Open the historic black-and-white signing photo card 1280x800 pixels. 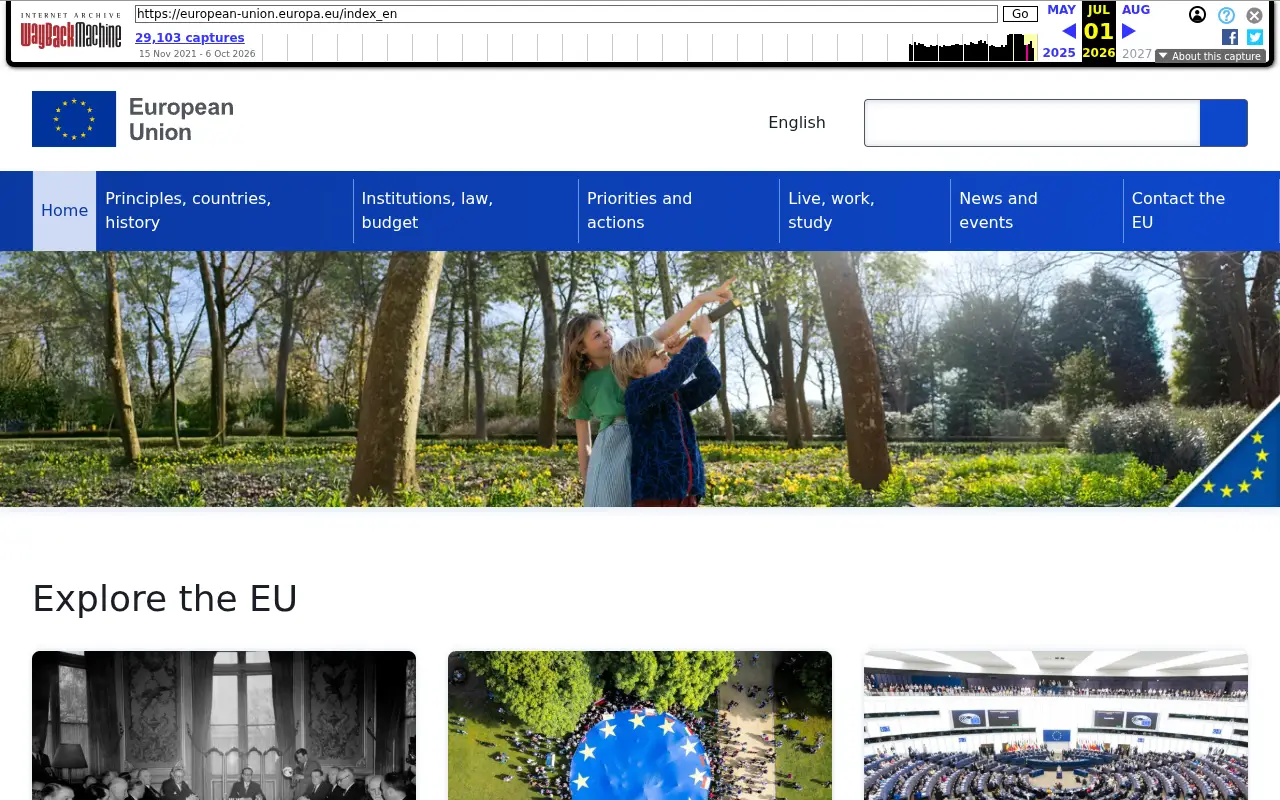coord(224,725)
